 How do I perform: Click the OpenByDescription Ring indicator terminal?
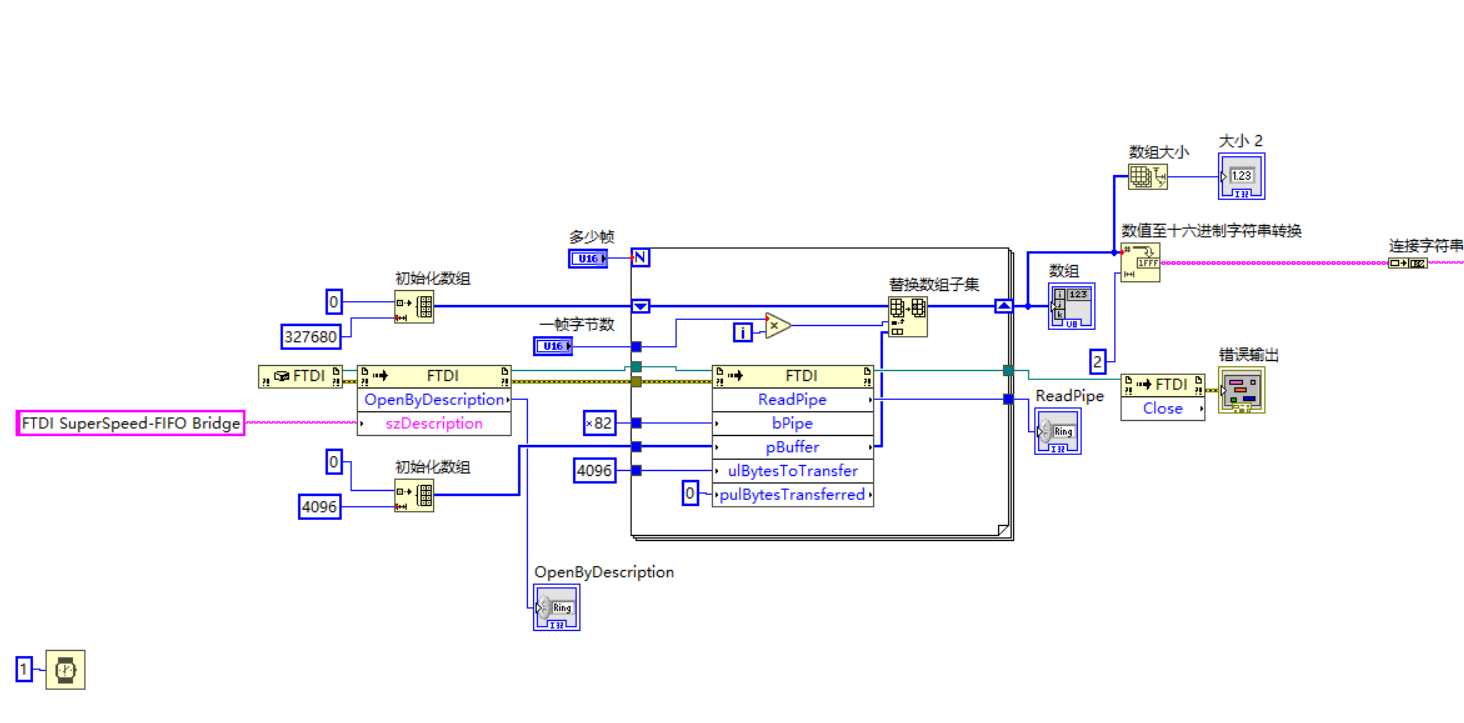click(x=556, y=607)
